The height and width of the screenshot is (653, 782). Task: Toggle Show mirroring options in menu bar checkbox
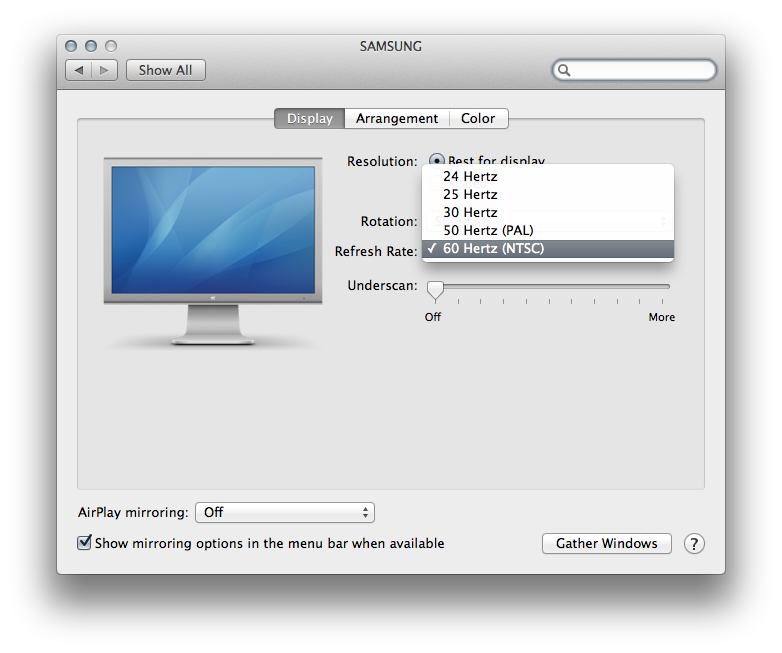tap(85, 543)
